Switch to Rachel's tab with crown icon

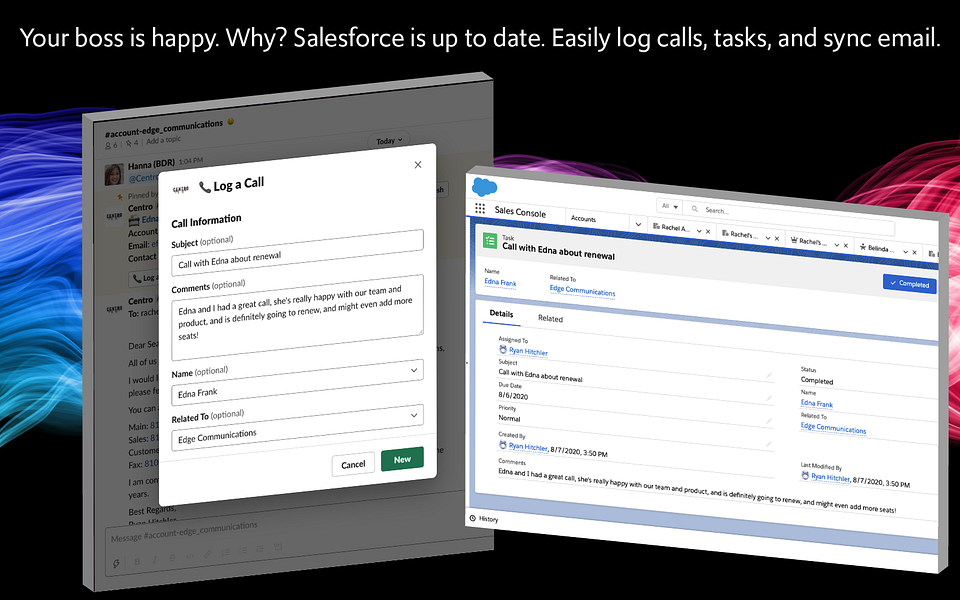tap(808, 241)
